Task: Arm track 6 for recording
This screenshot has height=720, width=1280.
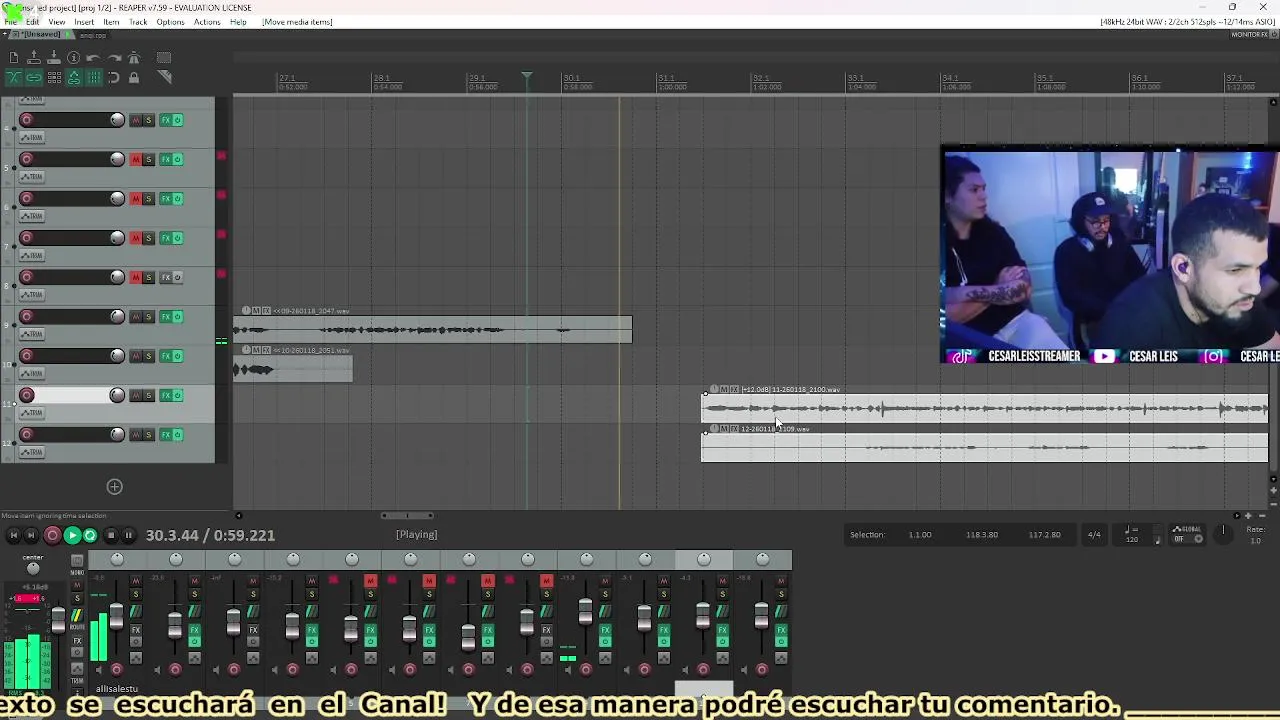Action: point(27,199)
